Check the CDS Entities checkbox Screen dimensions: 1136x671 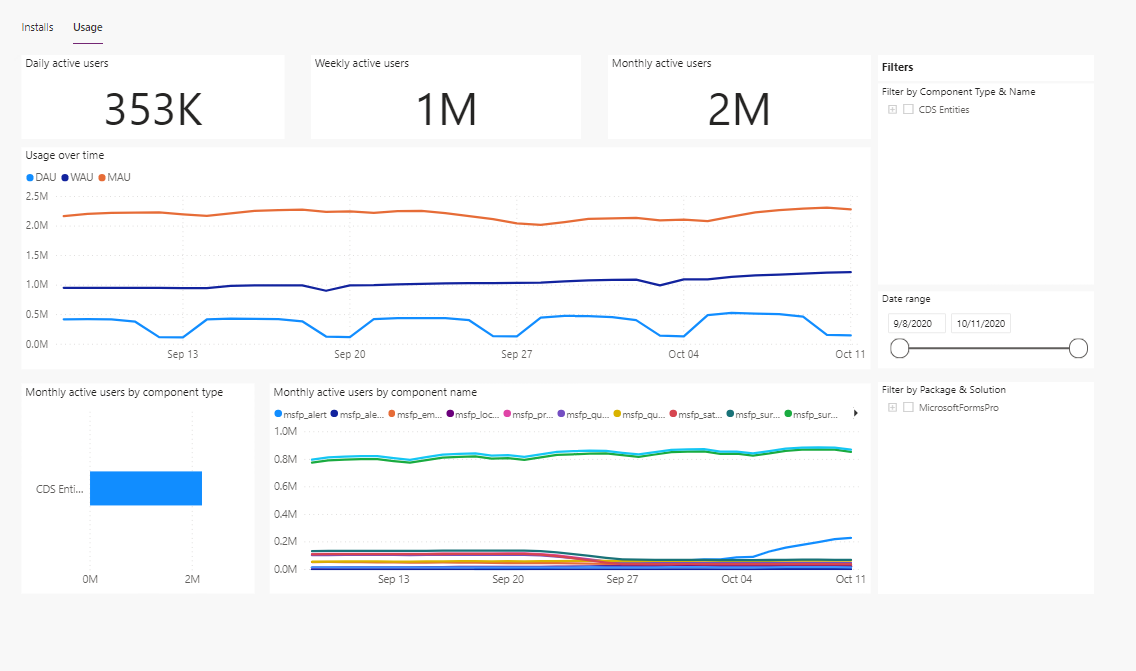pos(908,110)
